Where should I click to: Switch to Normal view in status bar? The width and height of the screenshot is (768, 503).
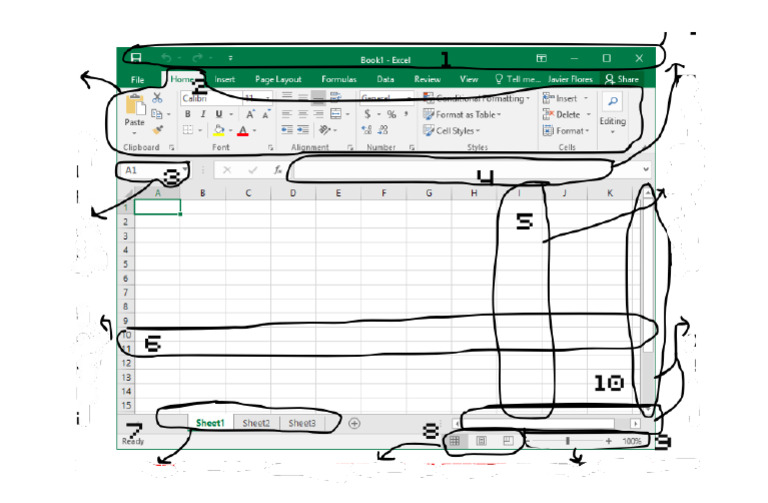click(x=455, y=441)
